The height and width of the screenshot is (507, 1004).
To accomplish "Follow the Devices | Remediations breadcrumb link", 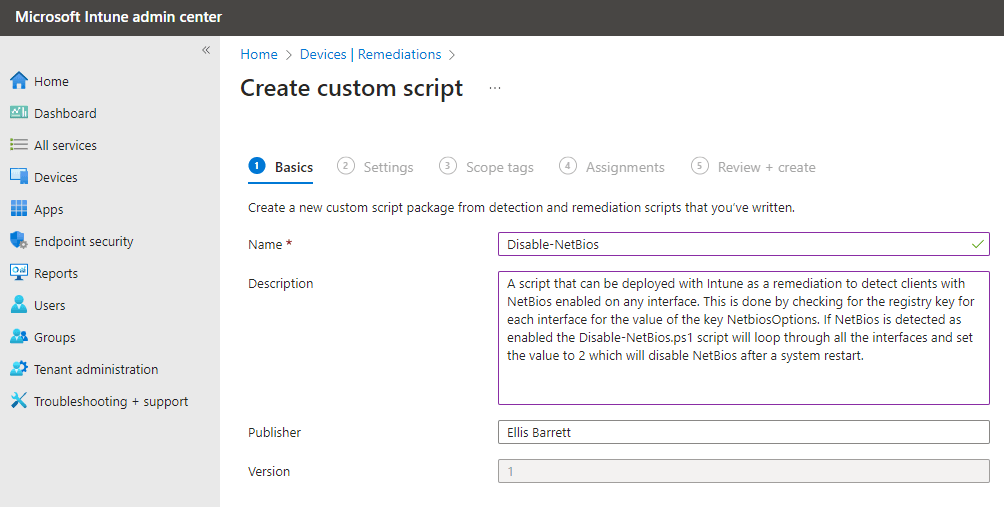I will point(370,54).
